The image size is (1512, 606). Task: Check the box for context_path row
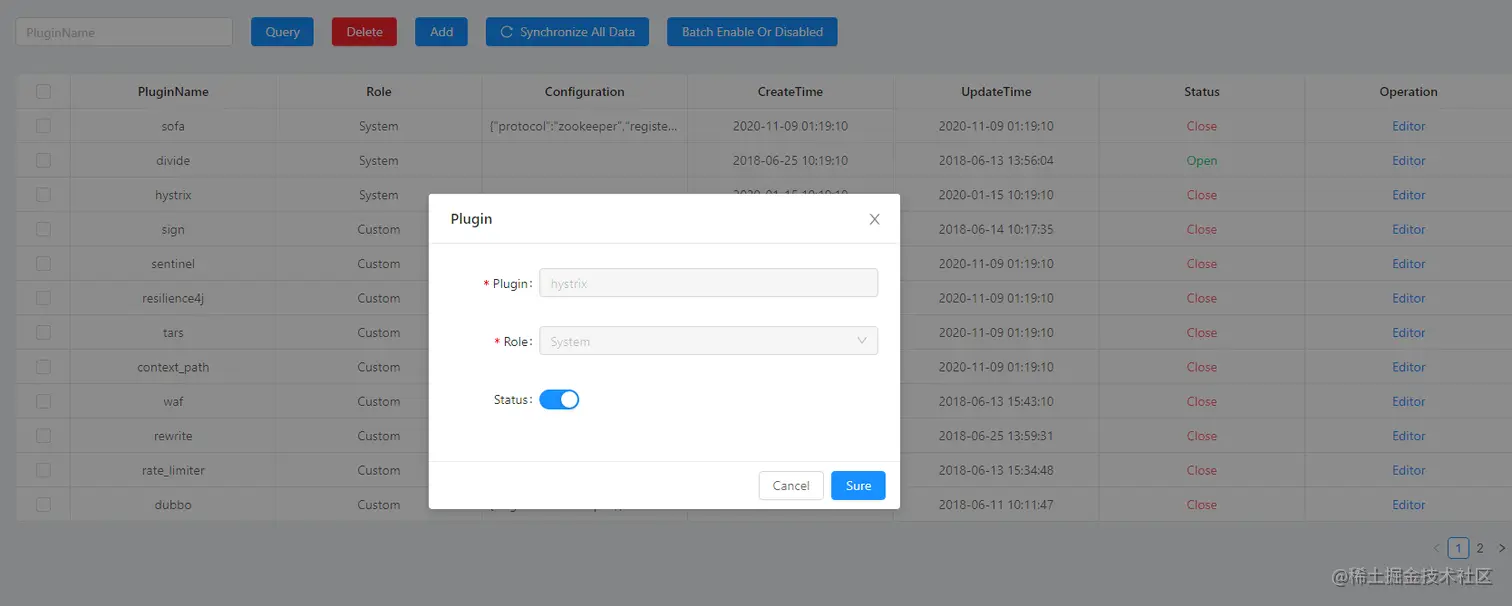[43, 367]
